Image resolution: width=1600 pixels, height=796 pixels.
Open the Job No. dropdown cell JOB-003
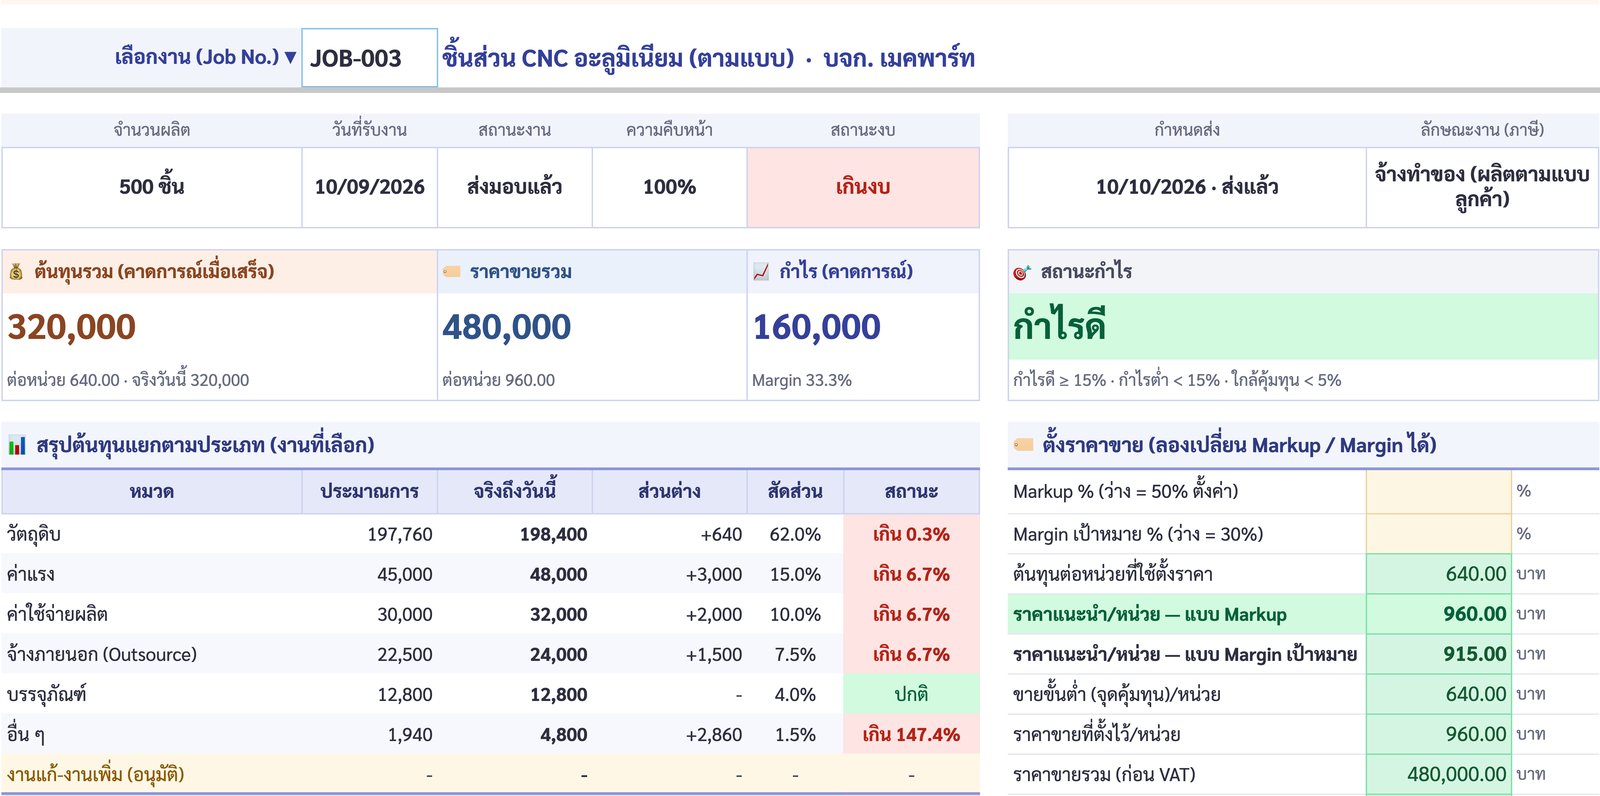click(x=369, y=58)
